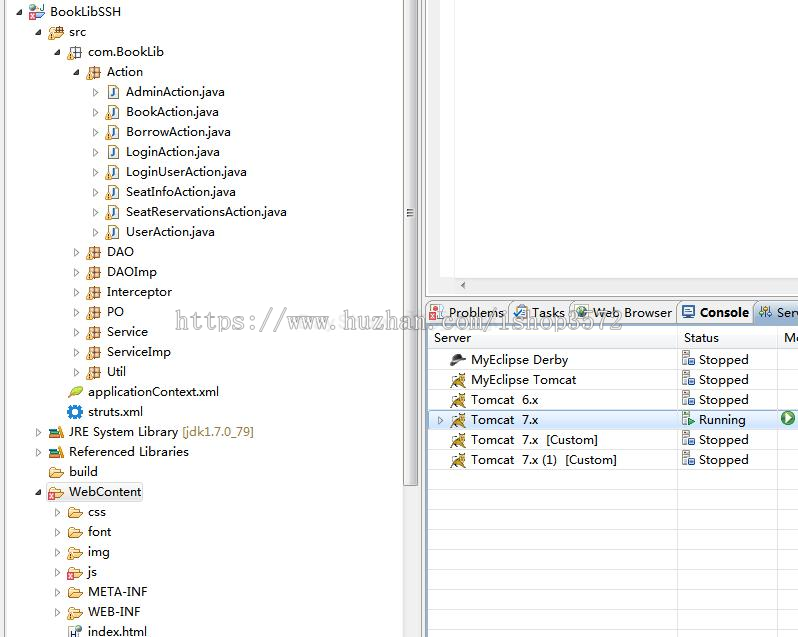The width and height of the screenshot is (798, 637).
Task: Expand the Tomcat 7.x server row
Action: [x=441, y=420]
